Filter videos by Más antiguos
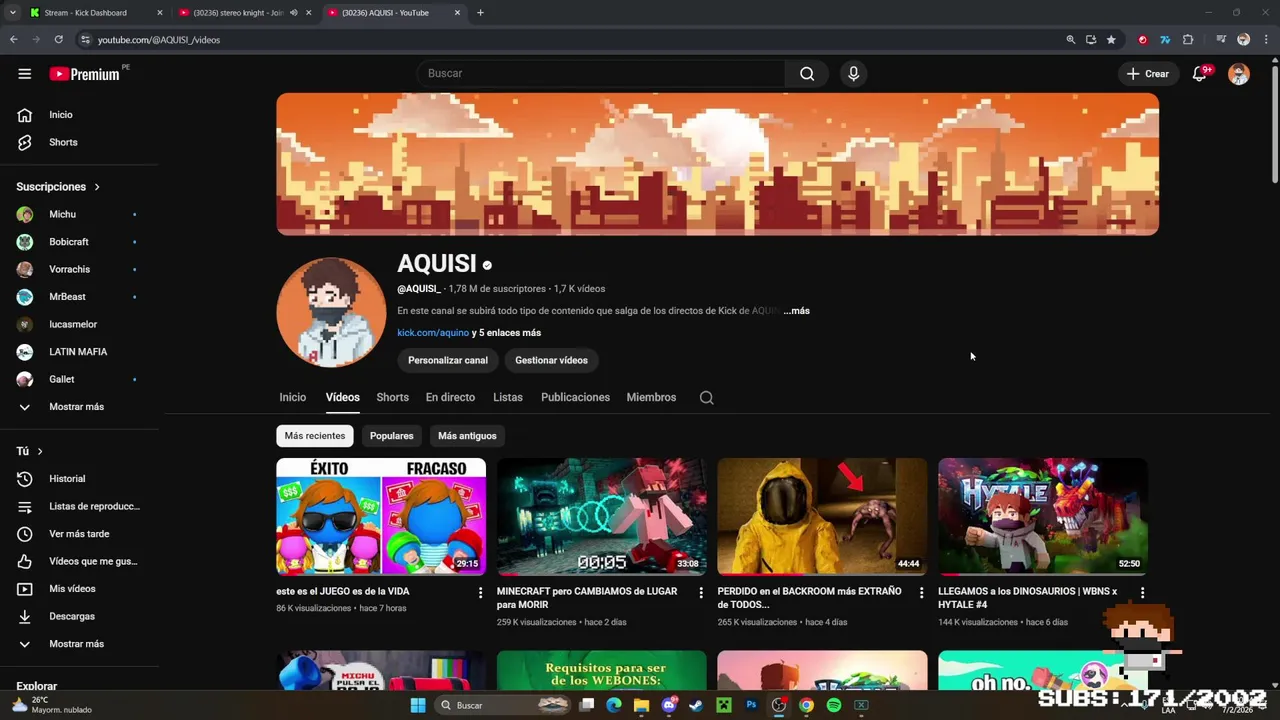The width and height of the screenshot is (1280, 720). pyautogui.click(x=467, y=436)
